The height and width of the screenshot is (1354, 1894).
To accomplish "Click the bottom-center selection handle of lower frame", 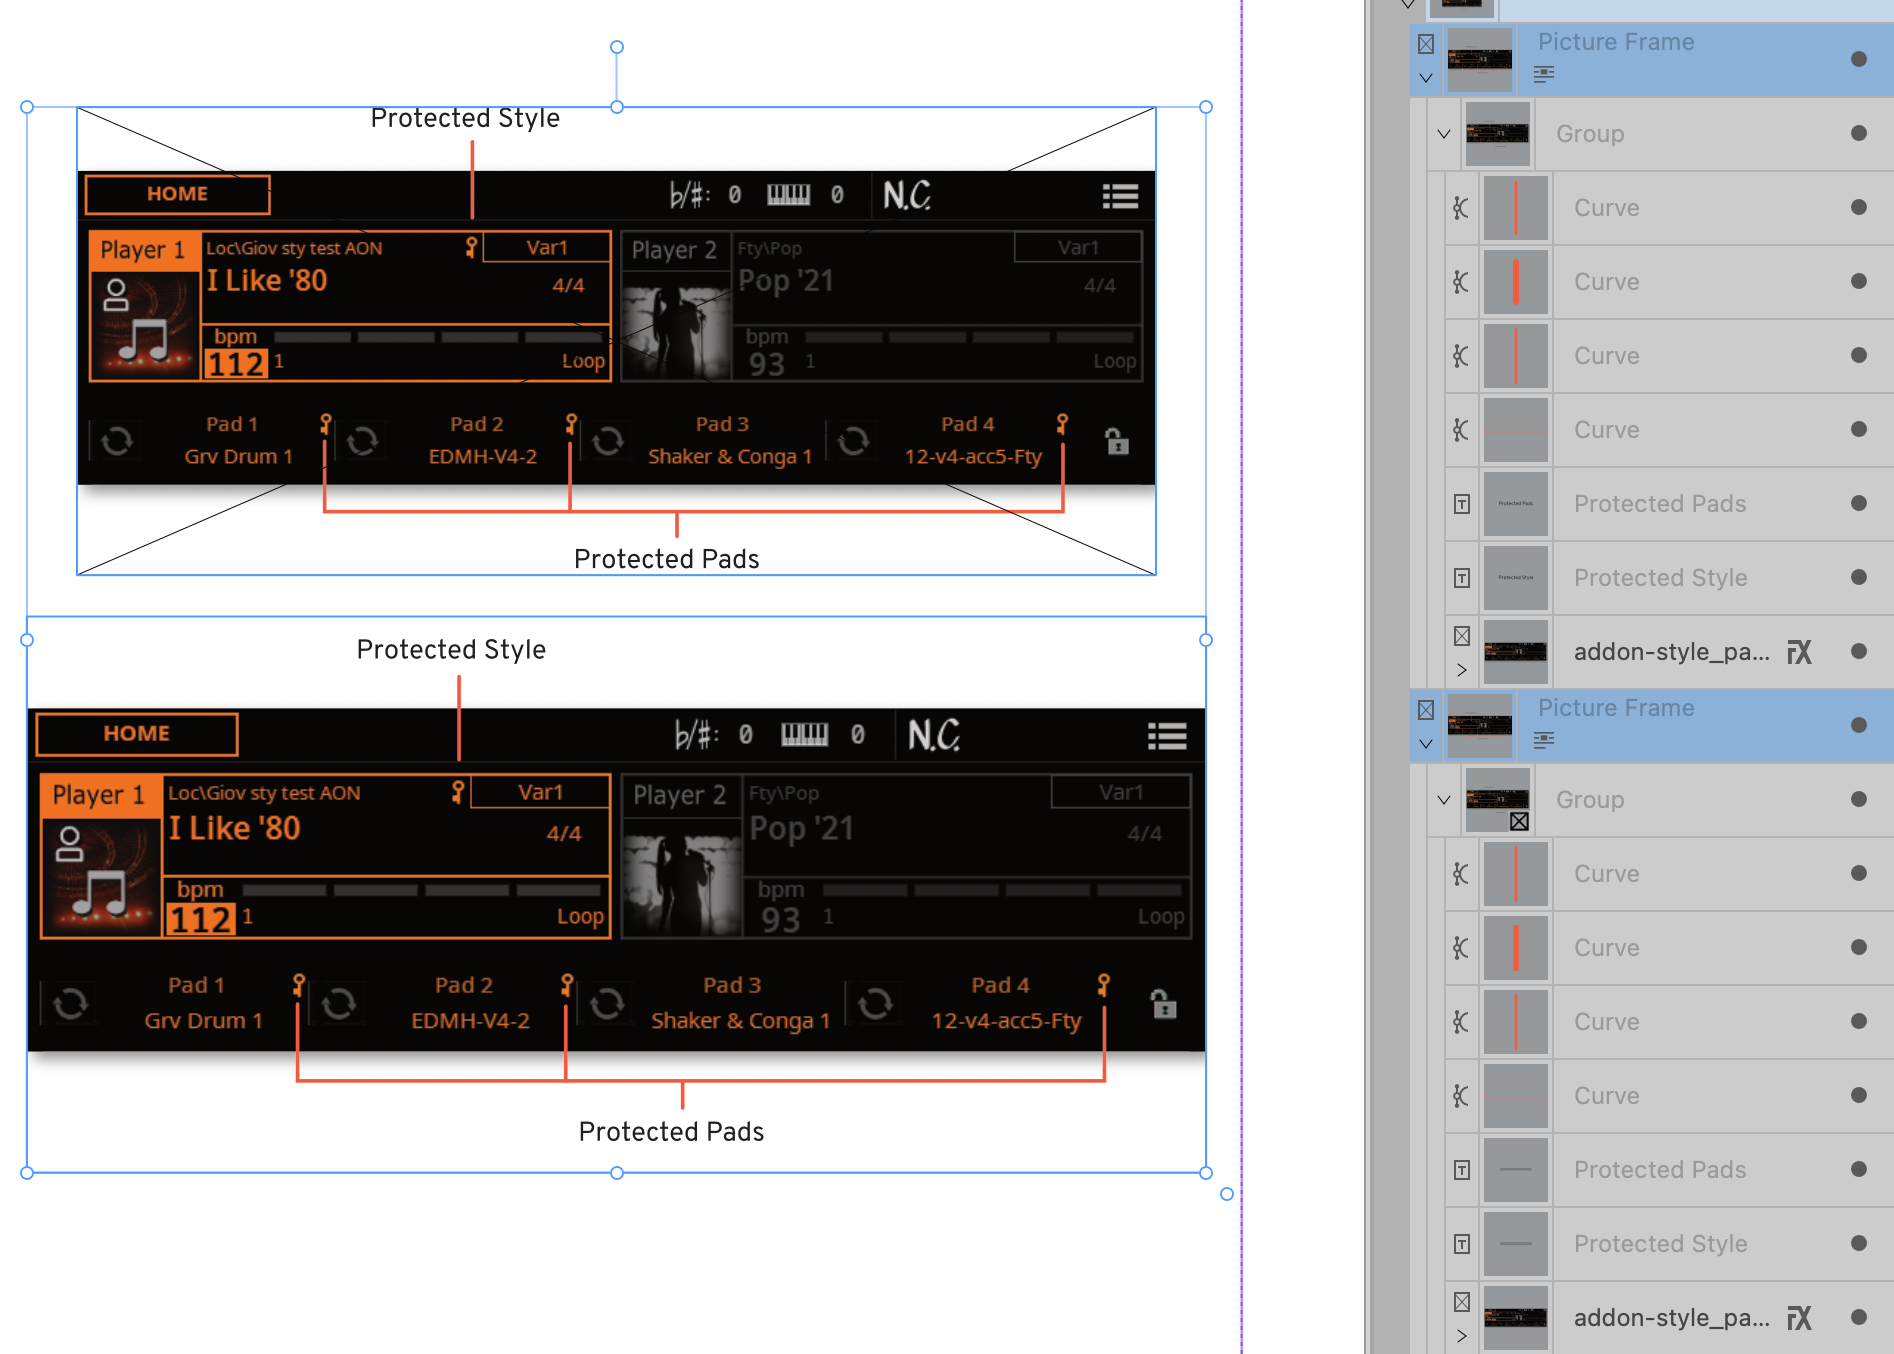I will (617, 1173).
